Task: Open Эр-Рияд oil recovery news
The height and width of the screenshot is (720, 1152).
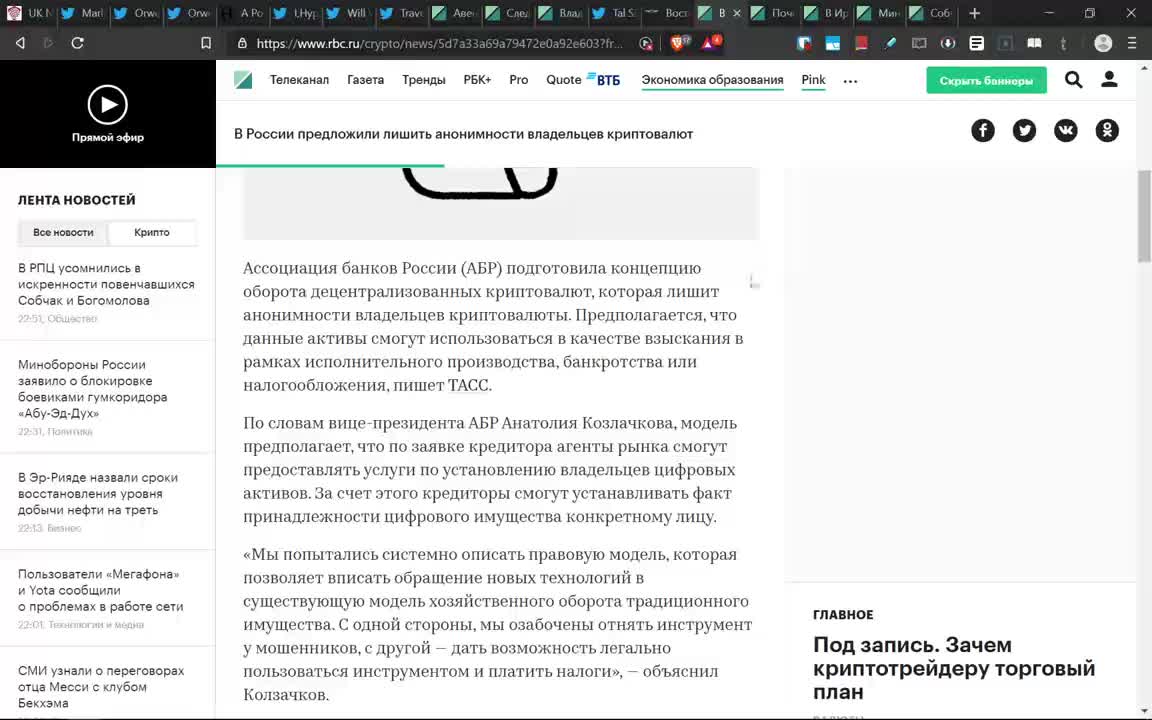Action: [x=98, y=494]
